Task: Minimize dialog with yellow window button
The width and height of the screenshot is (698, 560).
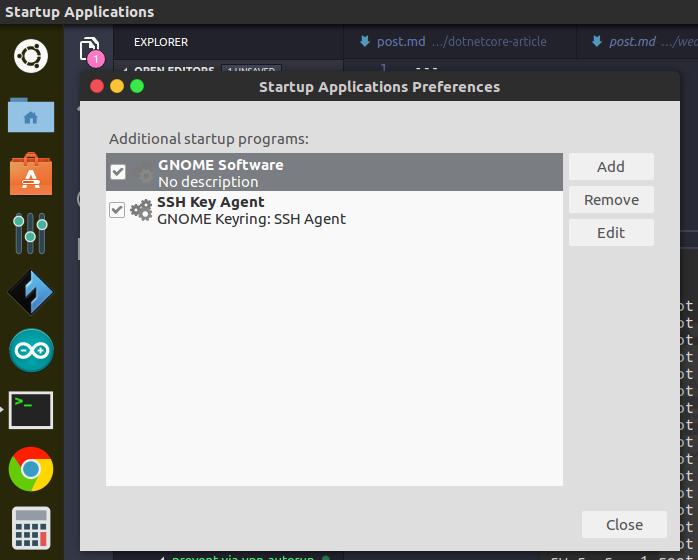Action: point(117,86)
